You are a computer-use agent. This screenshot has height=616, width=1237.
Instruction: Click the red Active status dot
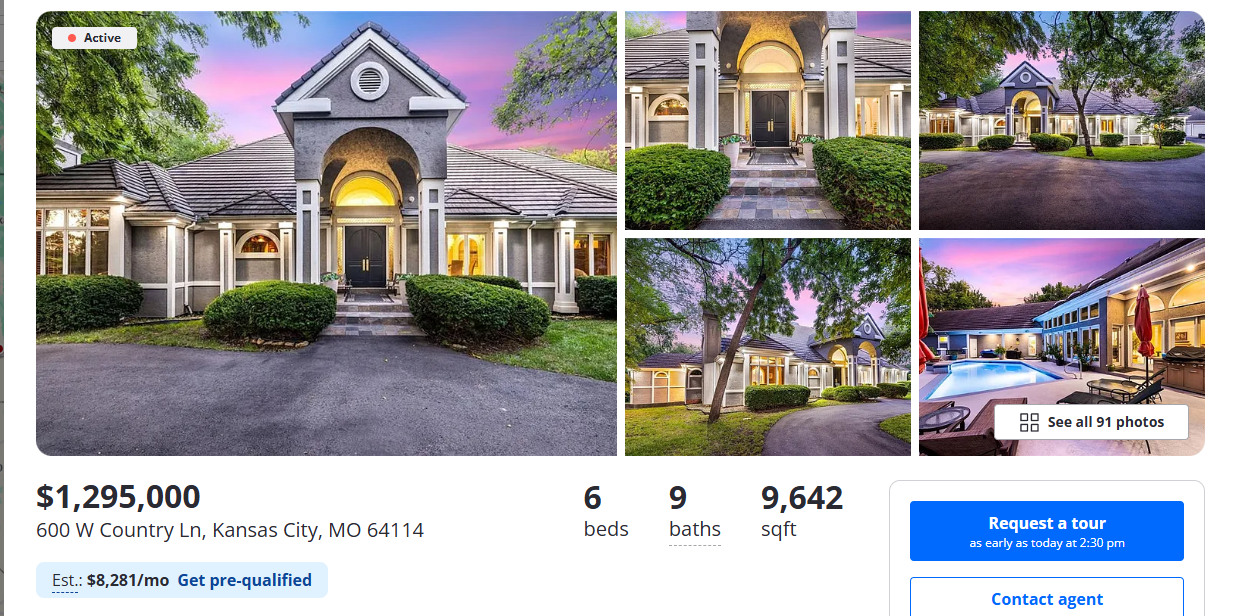click(x=71, y=38)
